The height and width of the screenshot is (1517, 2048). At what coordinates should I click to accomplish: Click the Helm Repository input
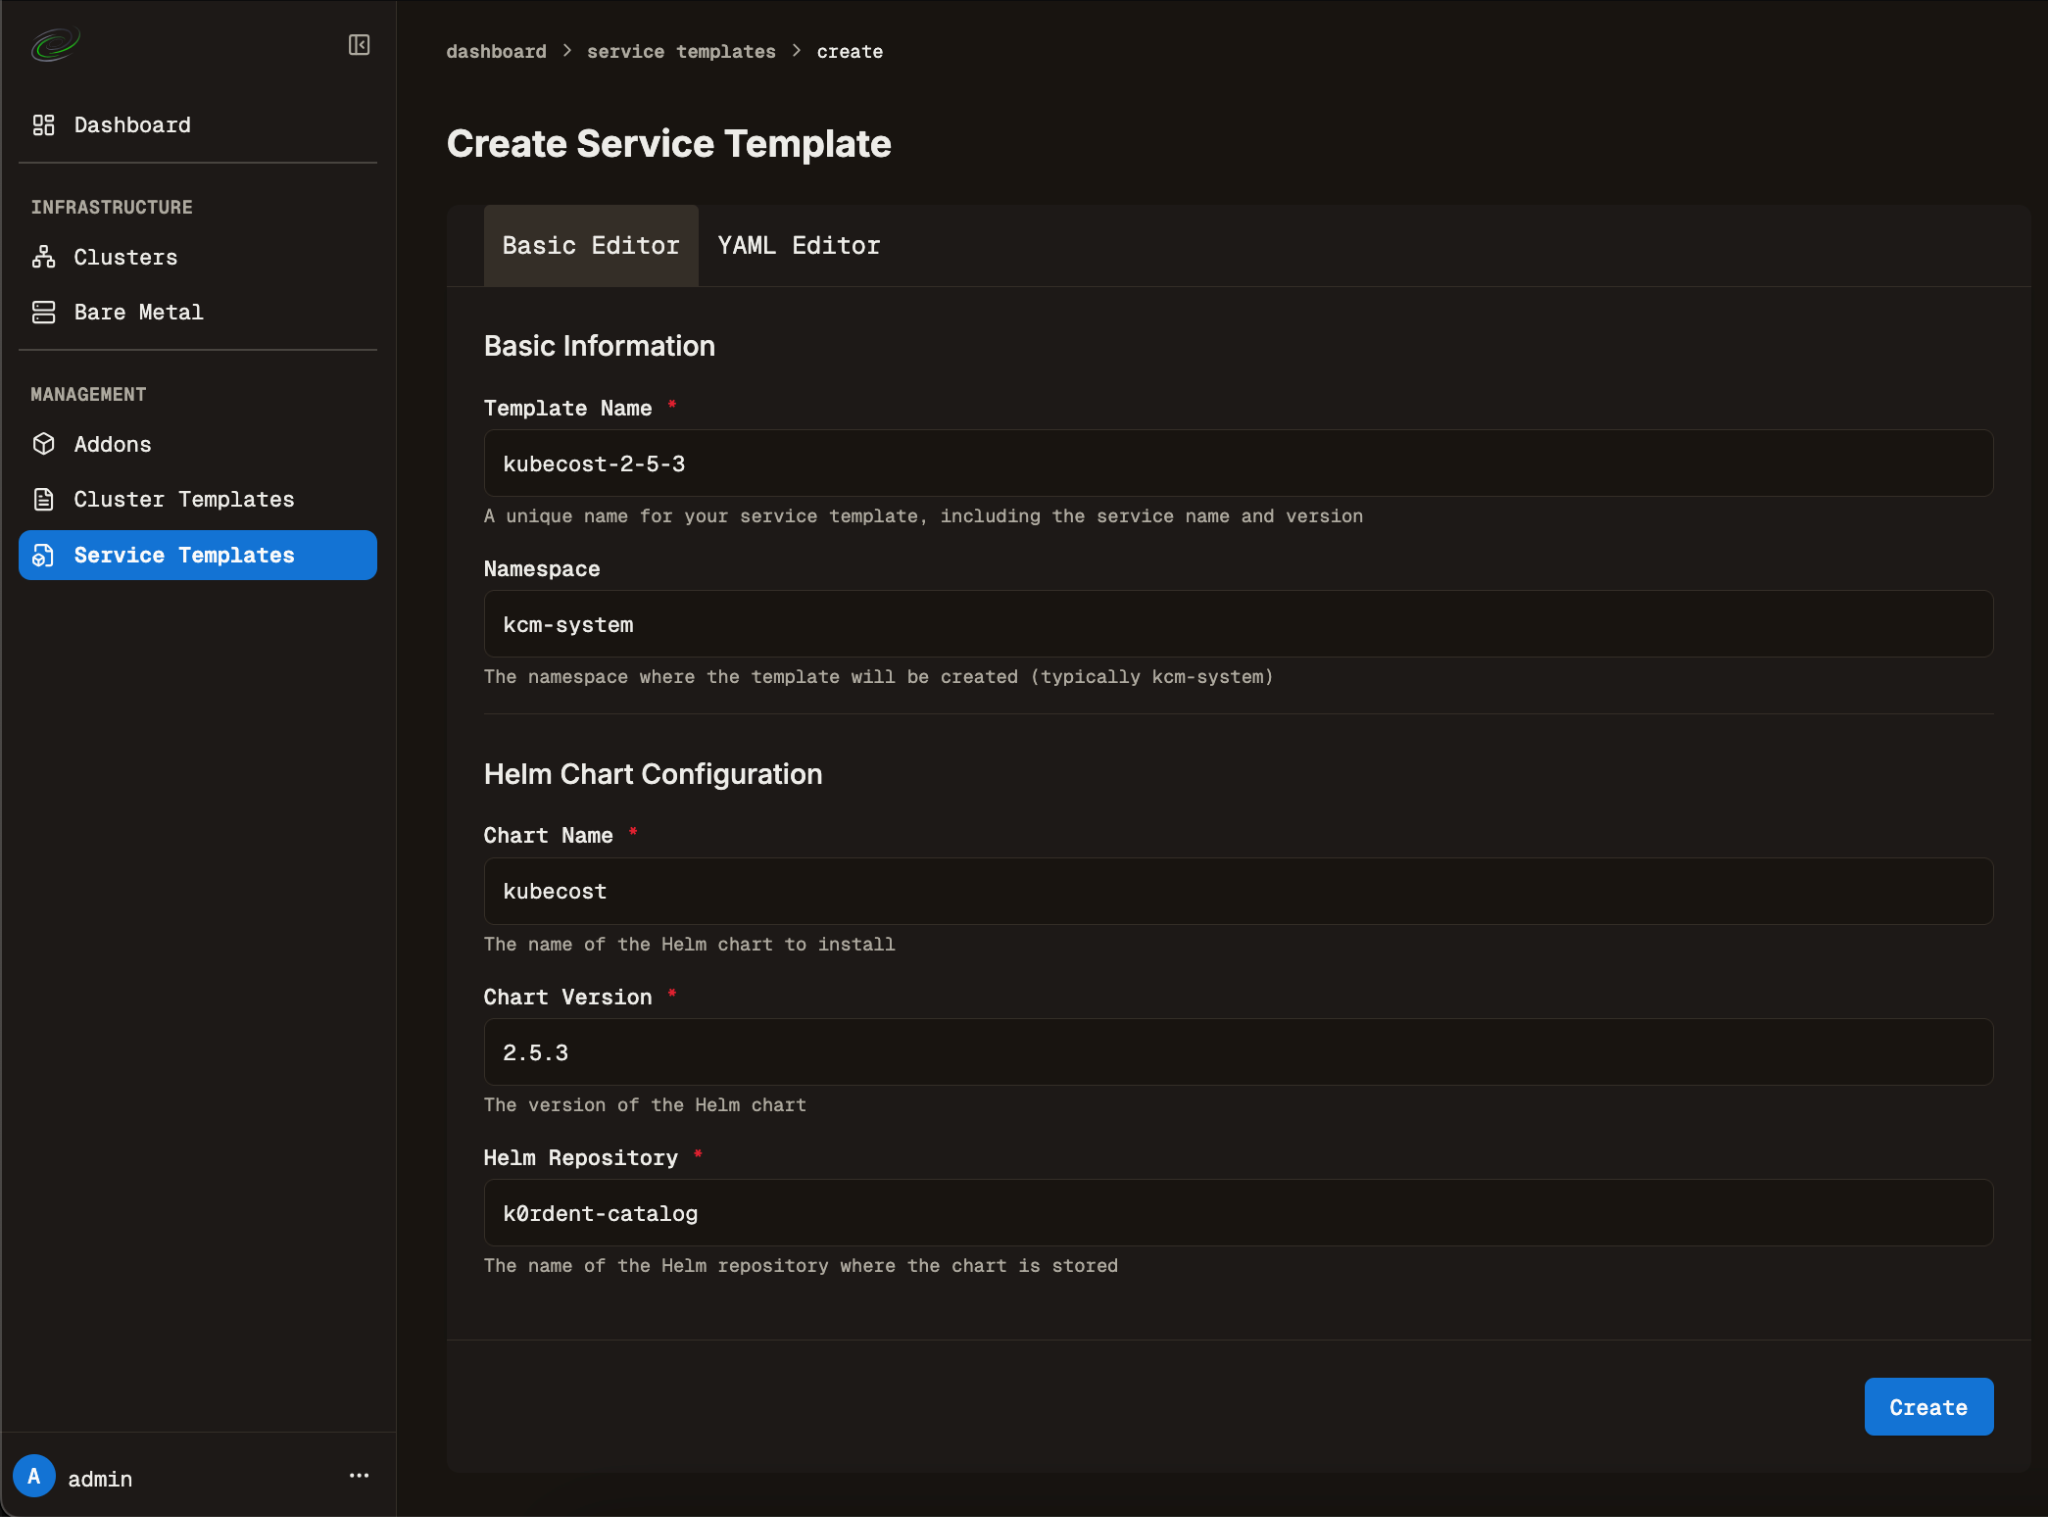(1237, 1213)
